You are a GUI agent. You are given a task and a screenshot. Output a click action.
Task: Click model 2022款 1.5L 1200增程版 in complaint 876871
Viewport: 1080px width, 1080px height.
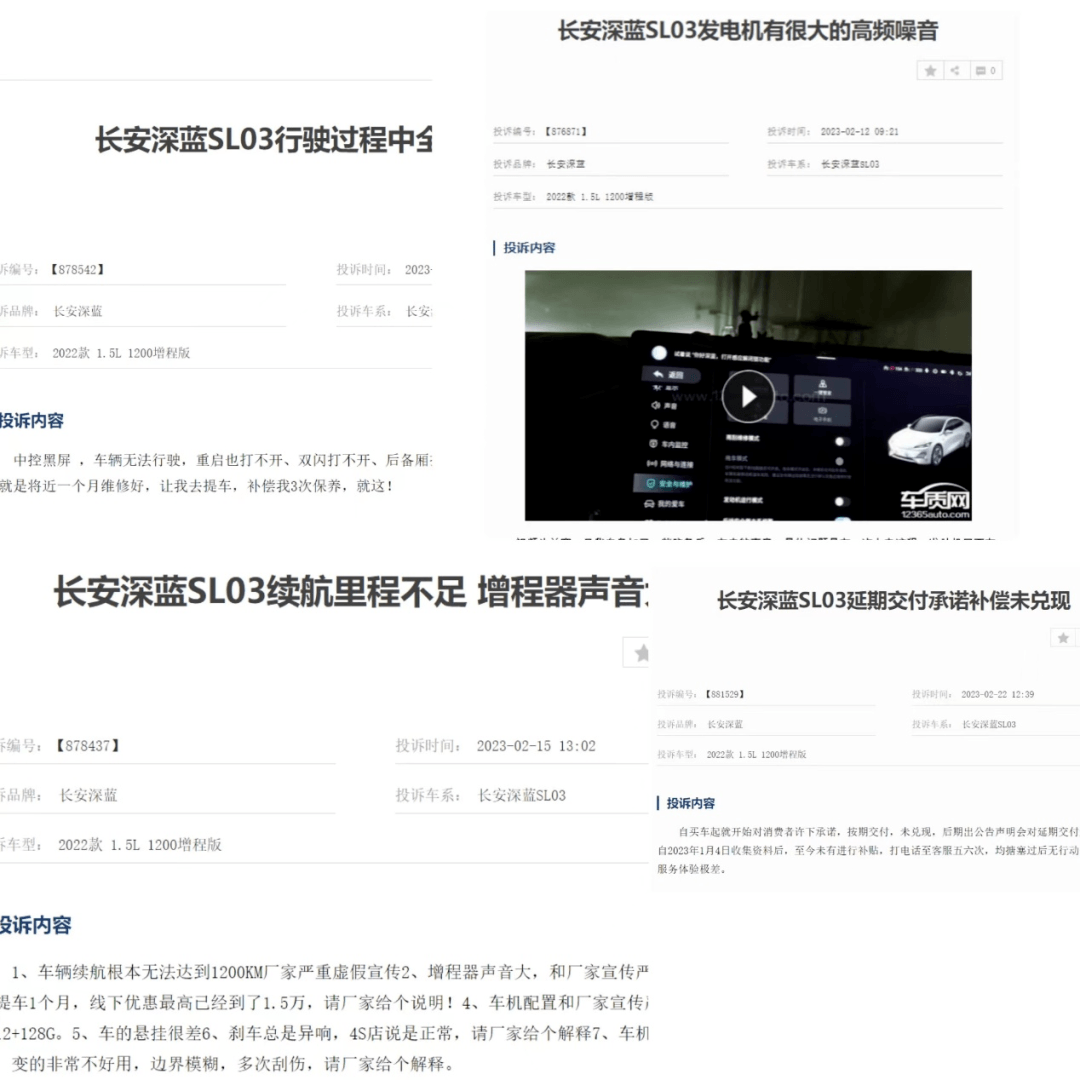point(599,196)
